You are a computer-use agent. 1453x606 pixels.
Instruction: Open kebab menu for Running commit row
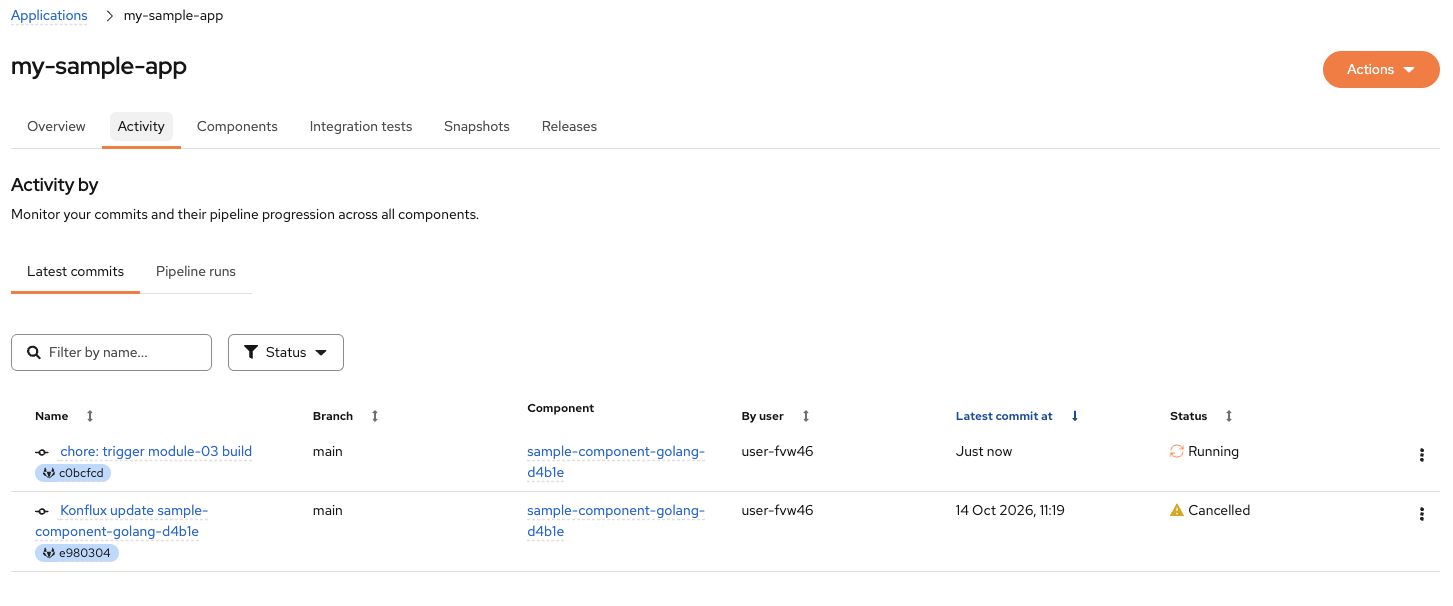1421,456
